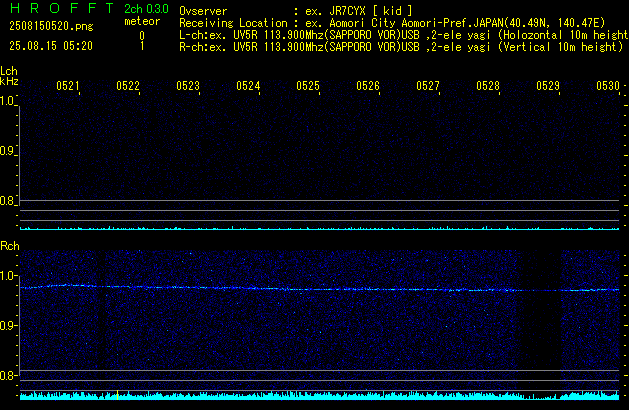This screenshot has height=410, width=629.
Task: Select the meteor count value '1'
Action: 142,46
